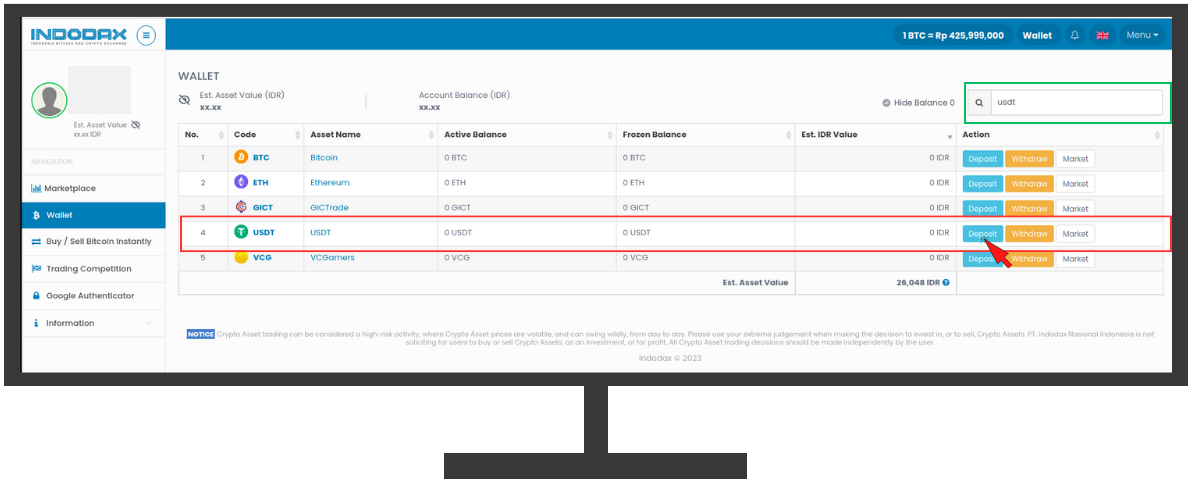
Task: Click the NOTICE badge label
Action: tap(201, 334)
